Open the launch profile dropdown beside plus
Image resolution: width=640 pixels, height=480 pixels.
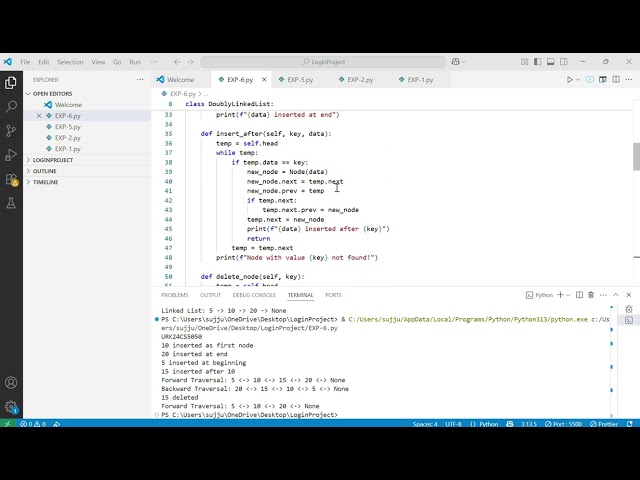click(x=568, y=295)
